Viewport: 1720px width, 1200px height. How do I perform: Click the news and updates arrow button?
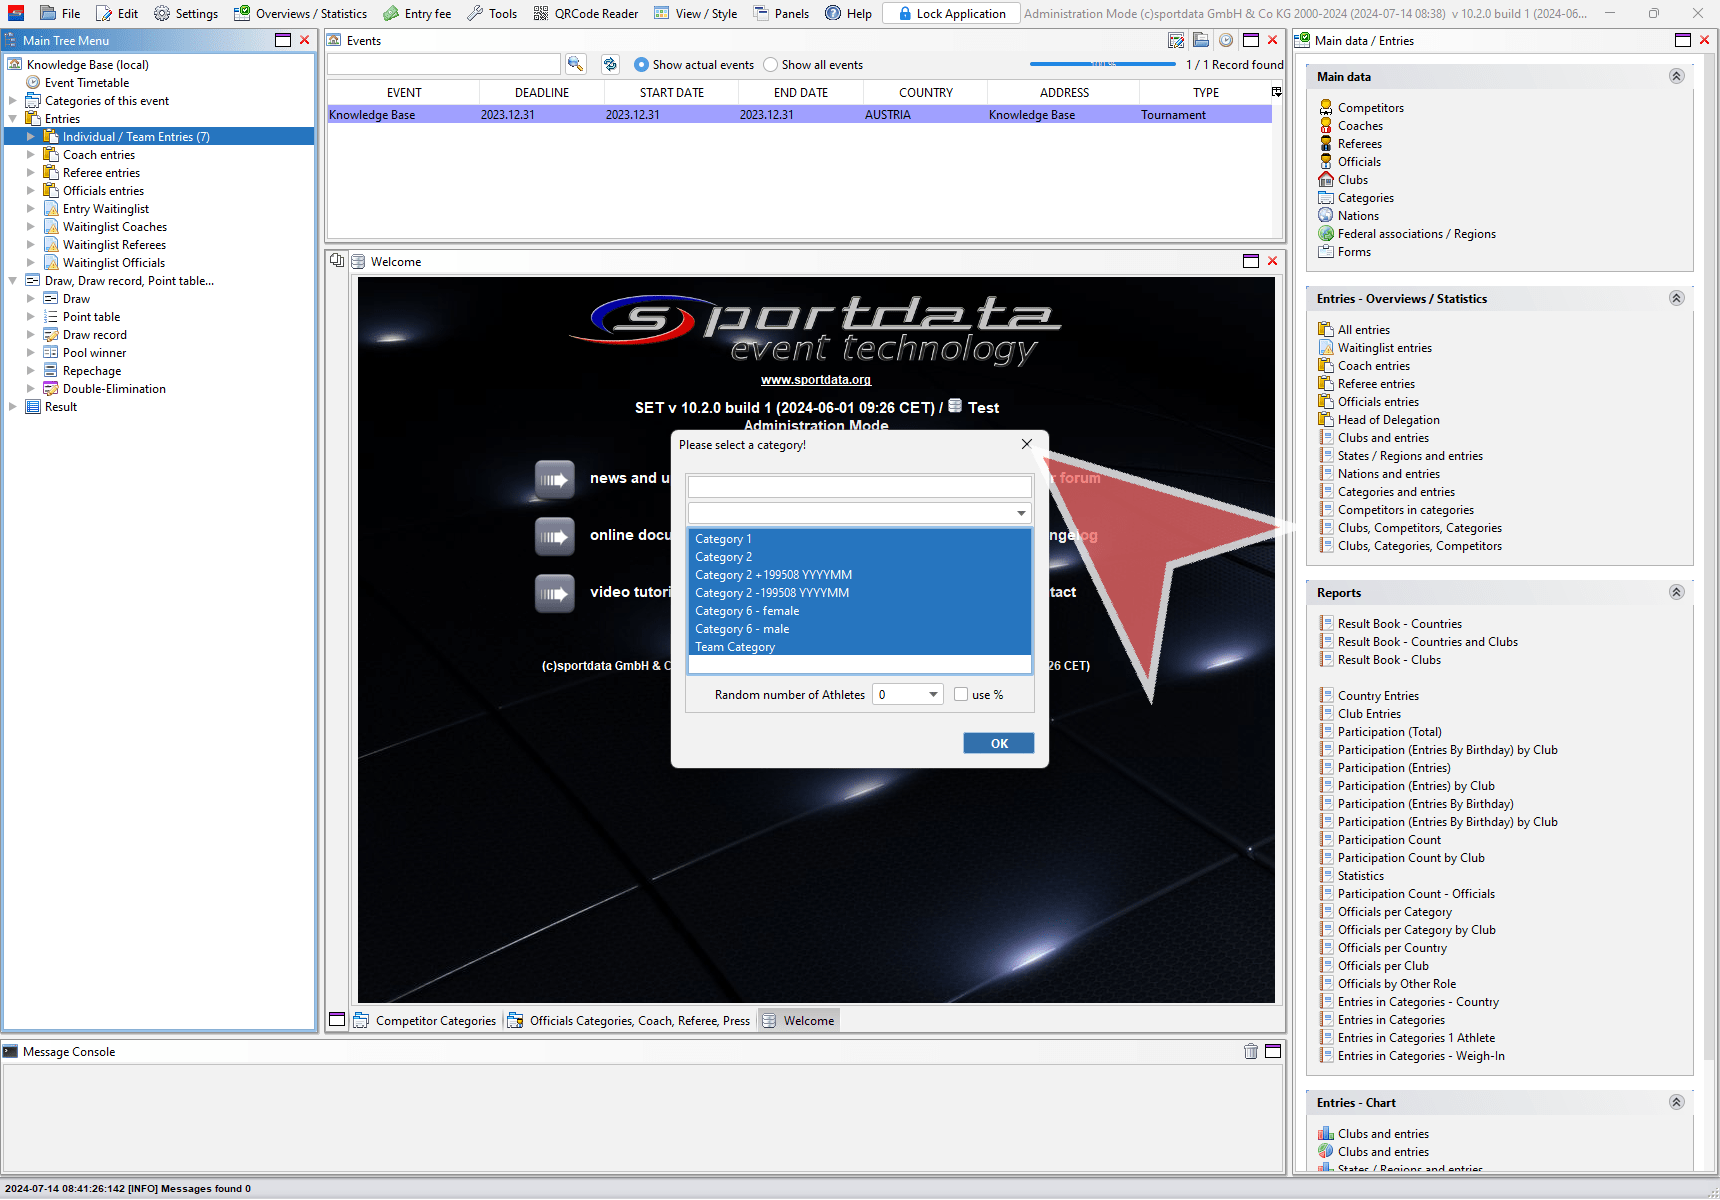click(x=554, y=479)
